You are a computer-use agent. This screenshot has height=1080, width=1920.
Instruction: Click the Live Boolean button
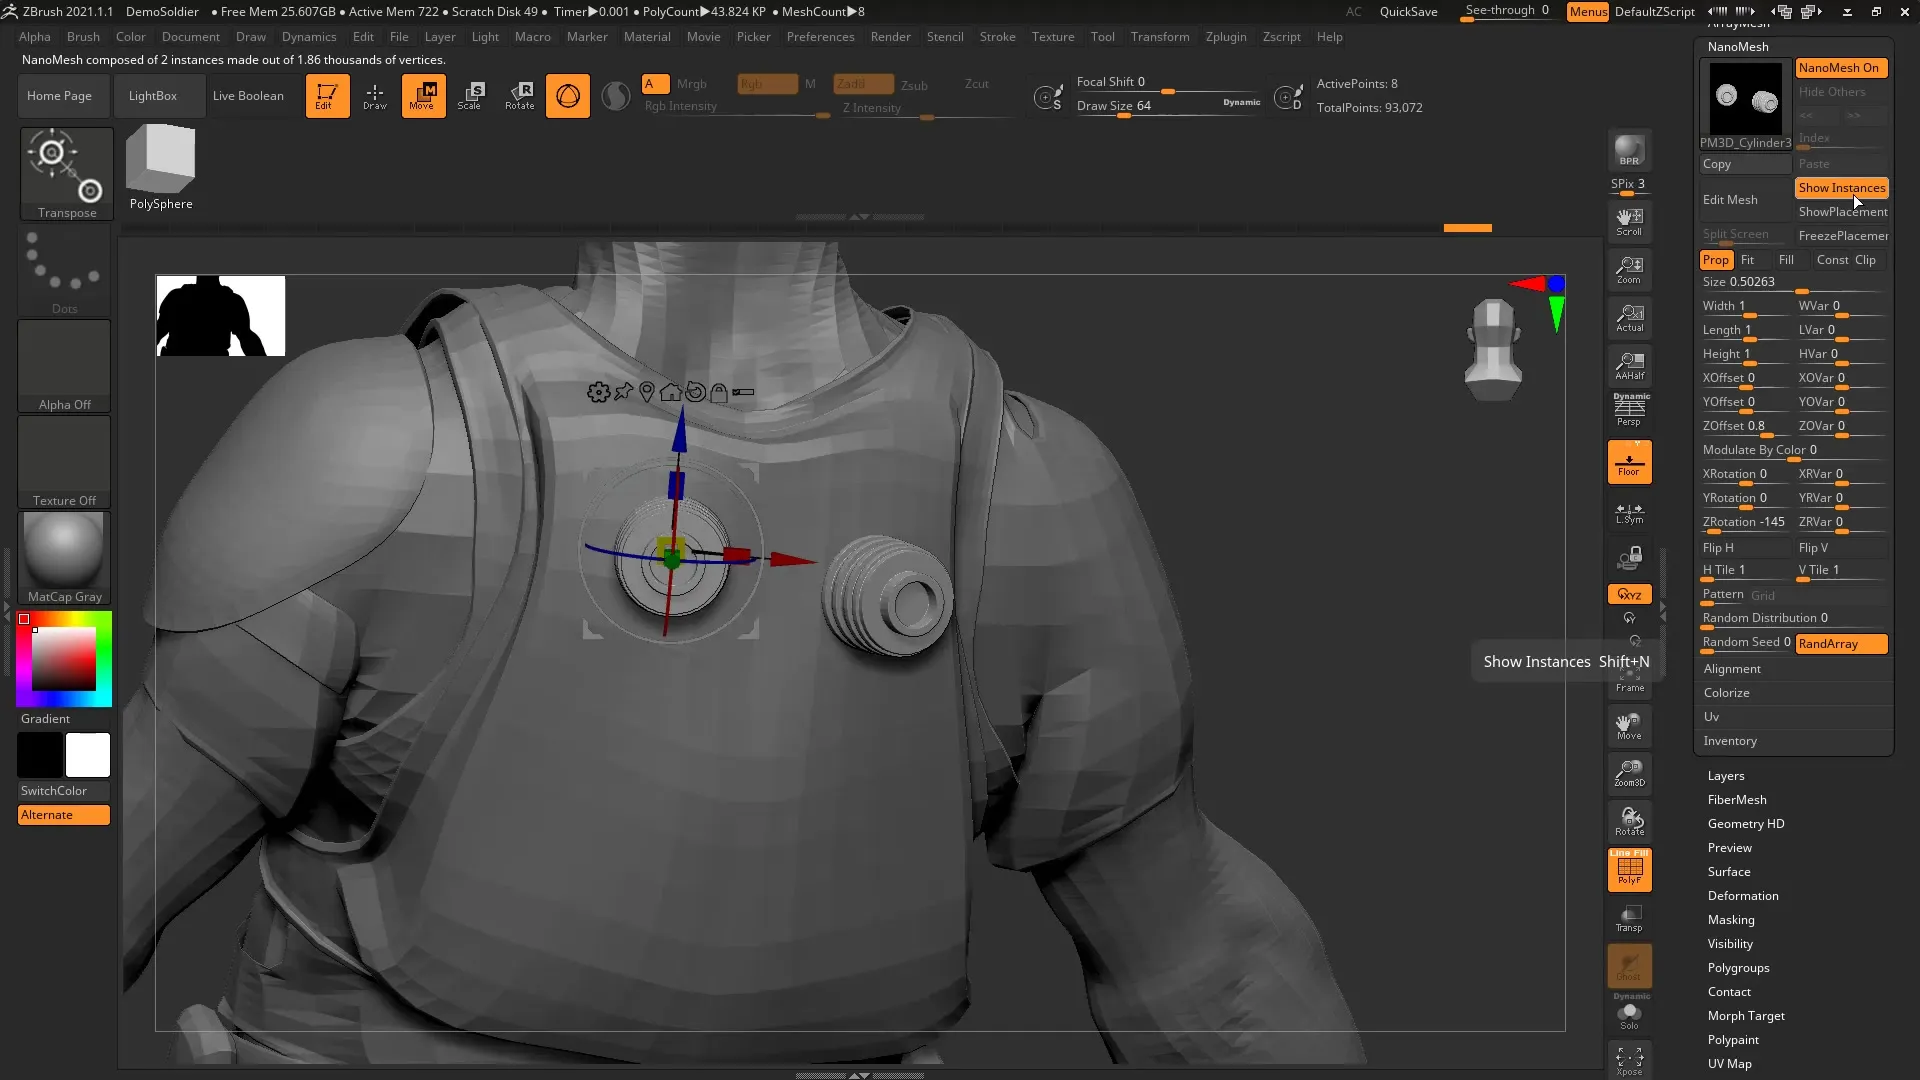[x=248, y=96]
